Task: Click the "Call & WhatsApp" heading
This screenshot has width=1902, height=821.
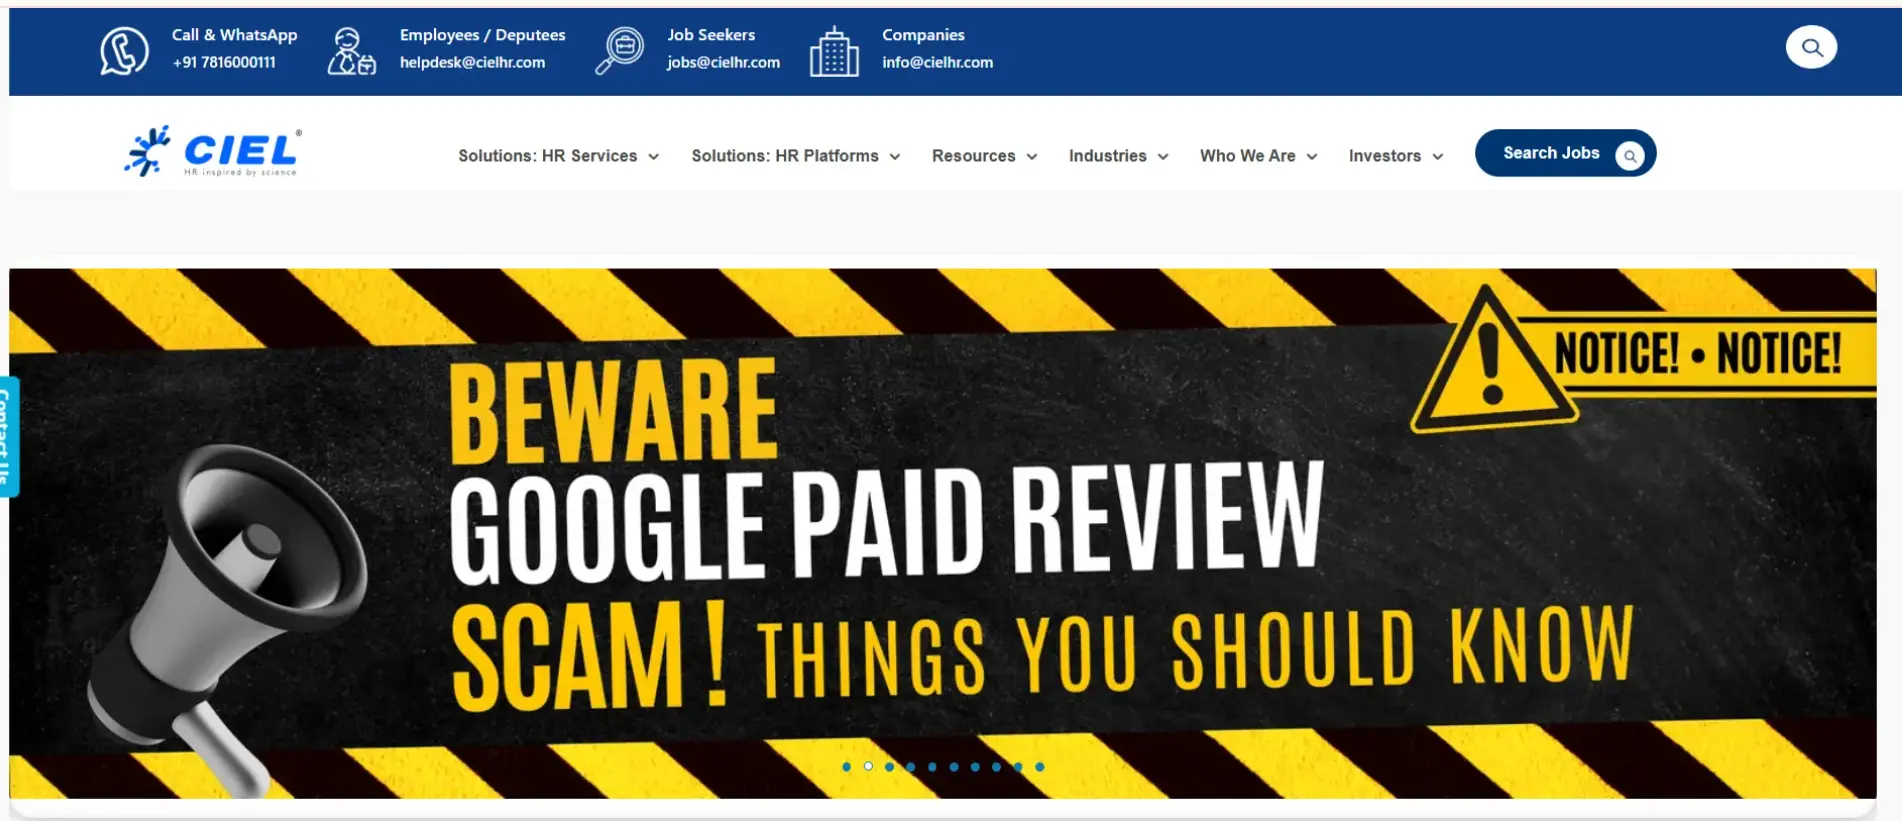Action: (x=234, y=35)
